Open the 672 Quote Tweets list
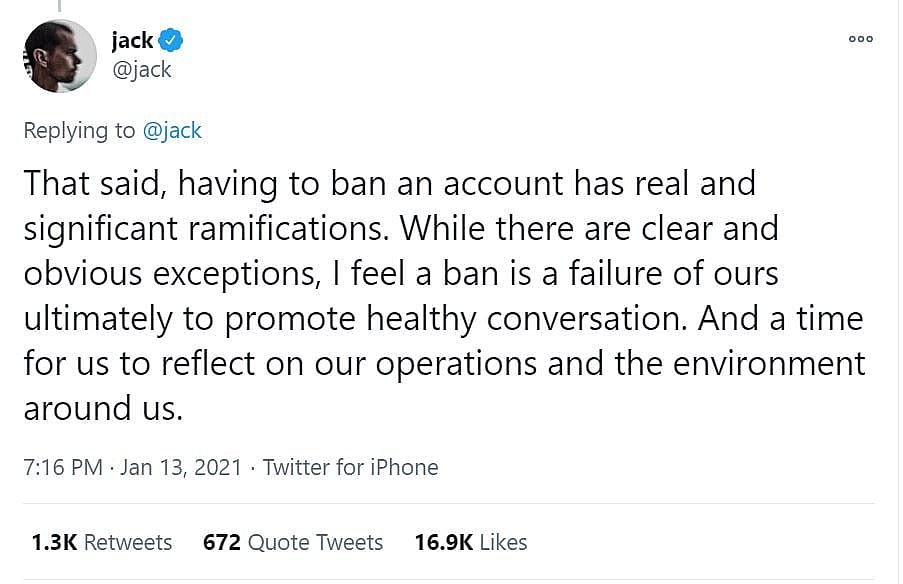The width and height of the screenshot is (903, 584). pyautogui.click(x=292, y=542)
